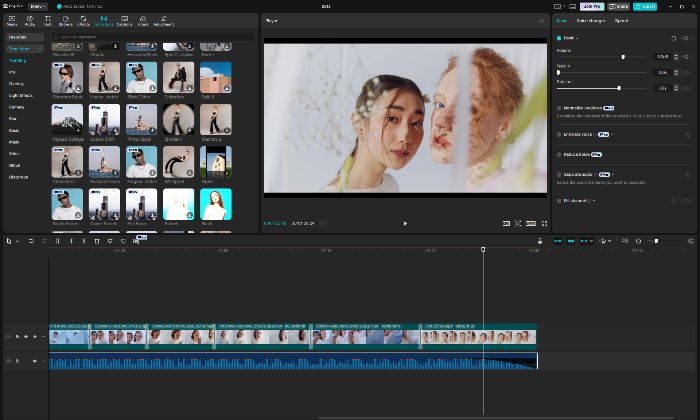Screen dimensions: 700x420
Task: Switch to the Speed tab
Action: [x=621, y=21]
